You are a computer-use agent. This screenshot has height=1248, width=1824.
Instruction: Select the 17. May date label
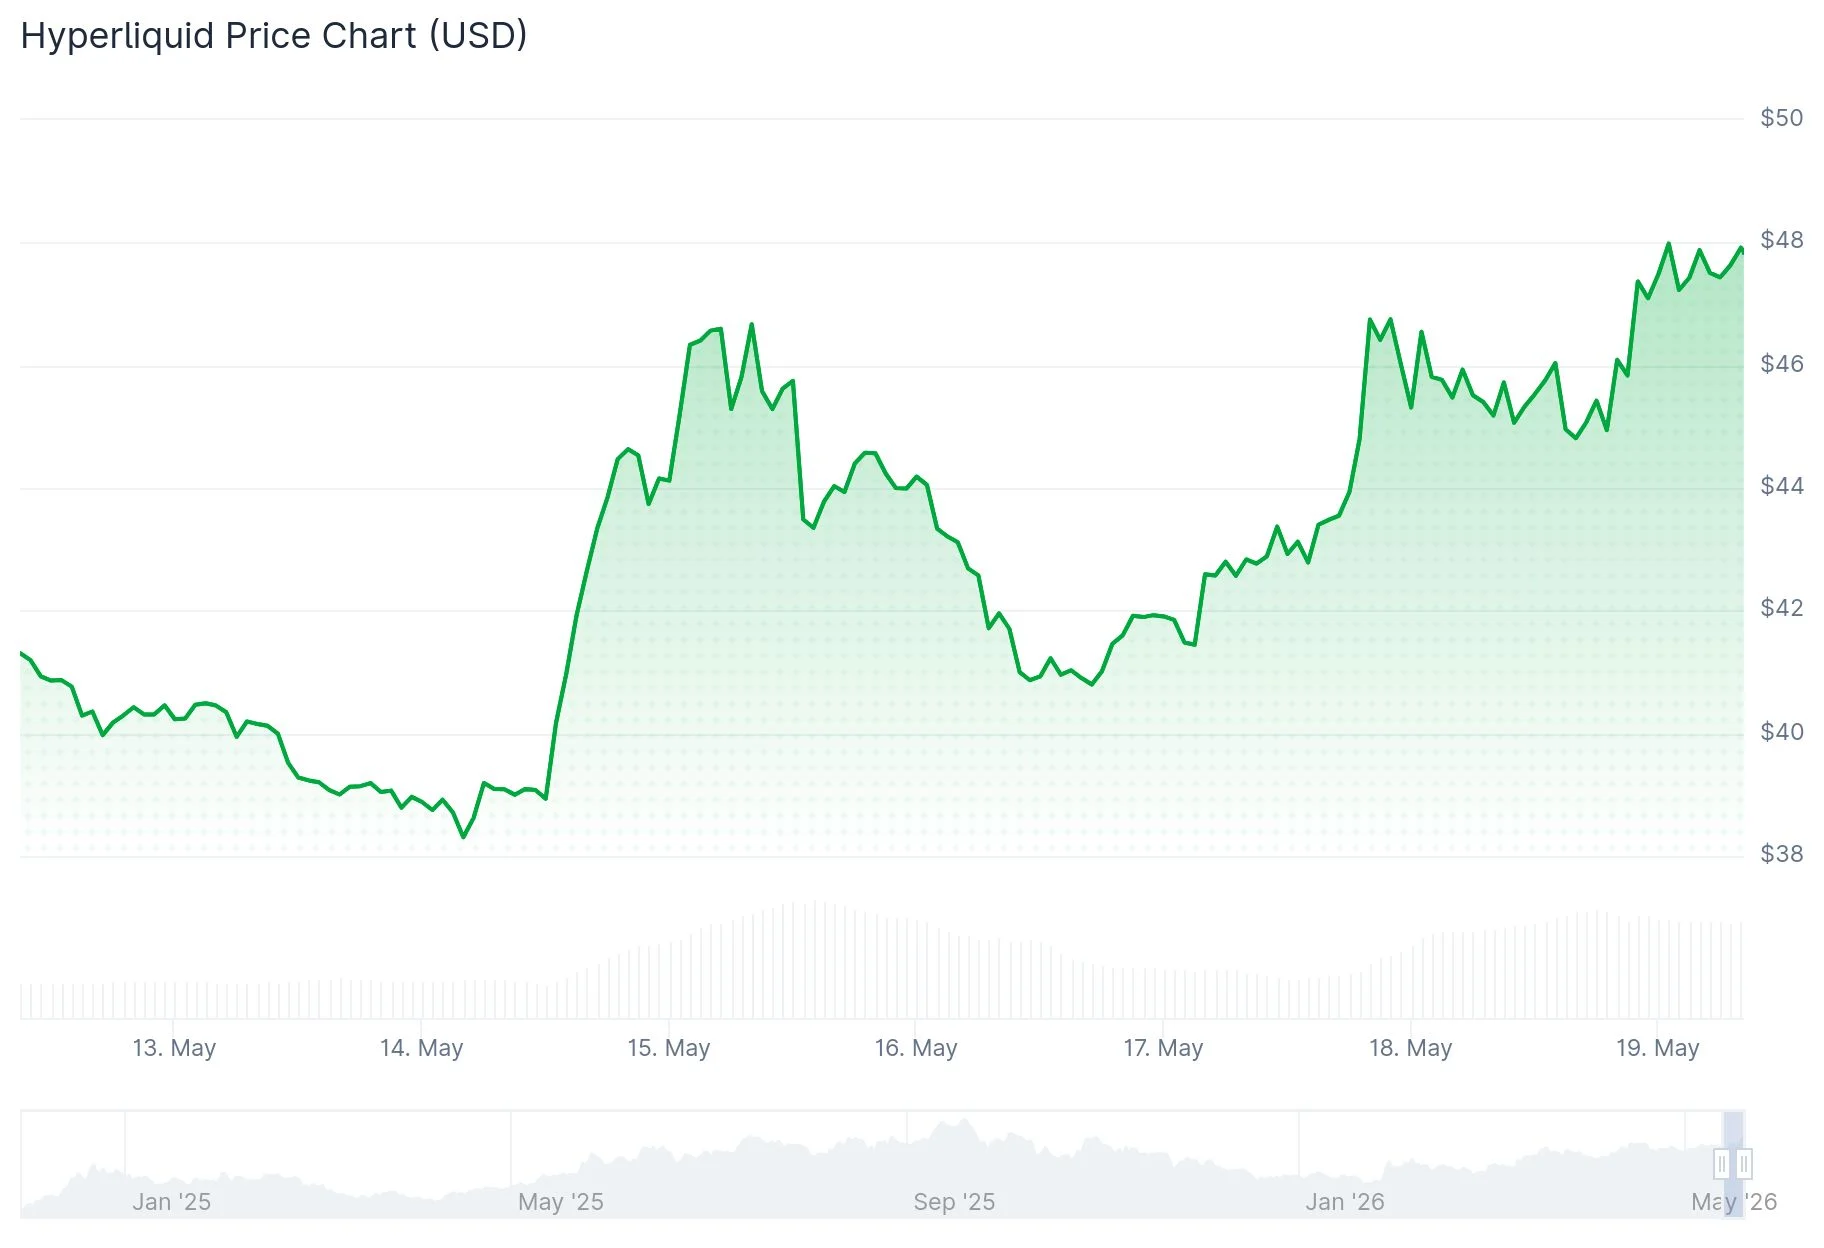coord(1163,1048)
